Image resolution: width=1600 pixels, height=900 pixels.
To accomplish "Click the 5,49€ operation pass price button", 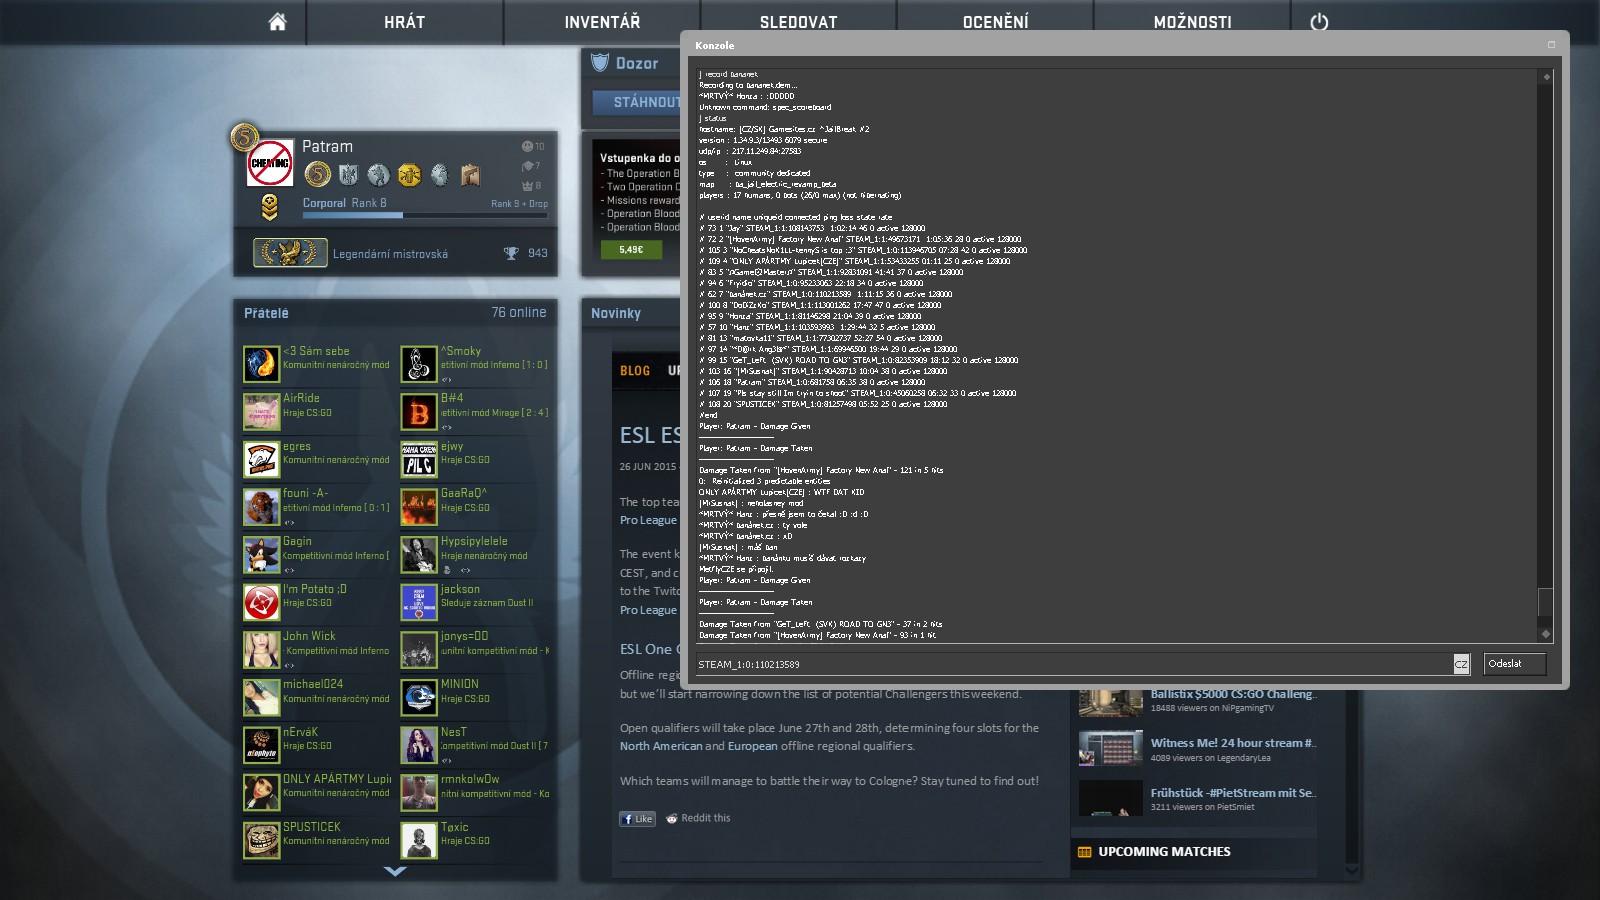I will pos(631,249).
